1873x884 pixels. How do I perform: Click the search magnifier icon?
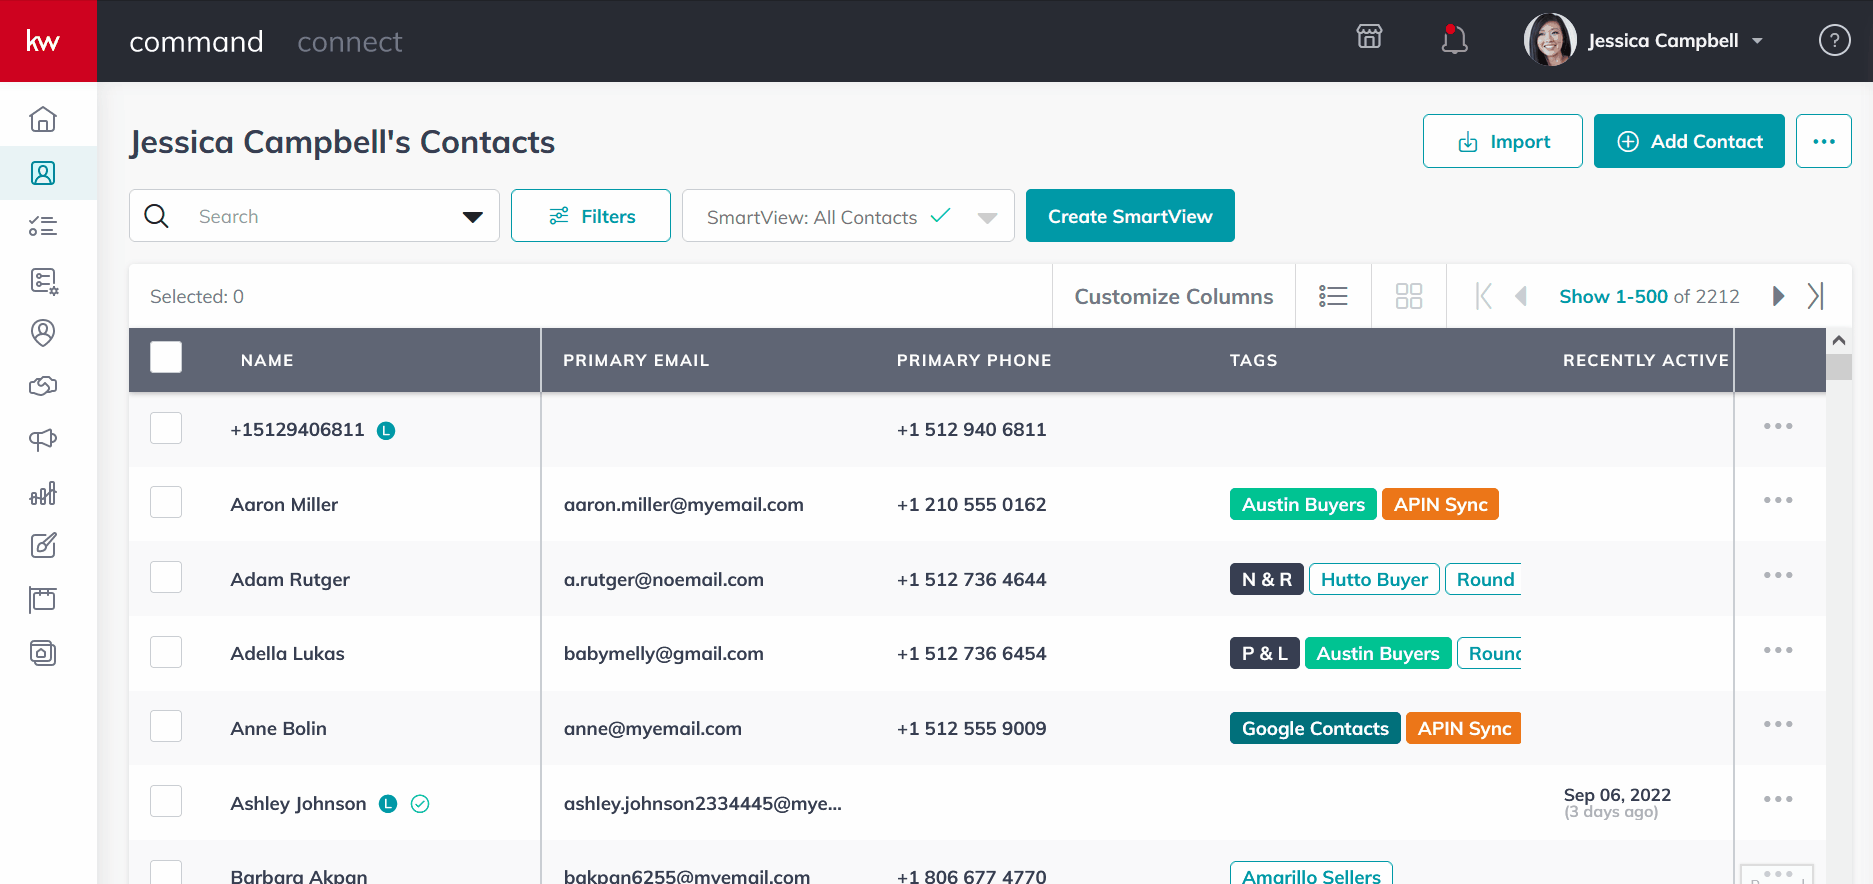pyautogui.click(x=157, y=216)
